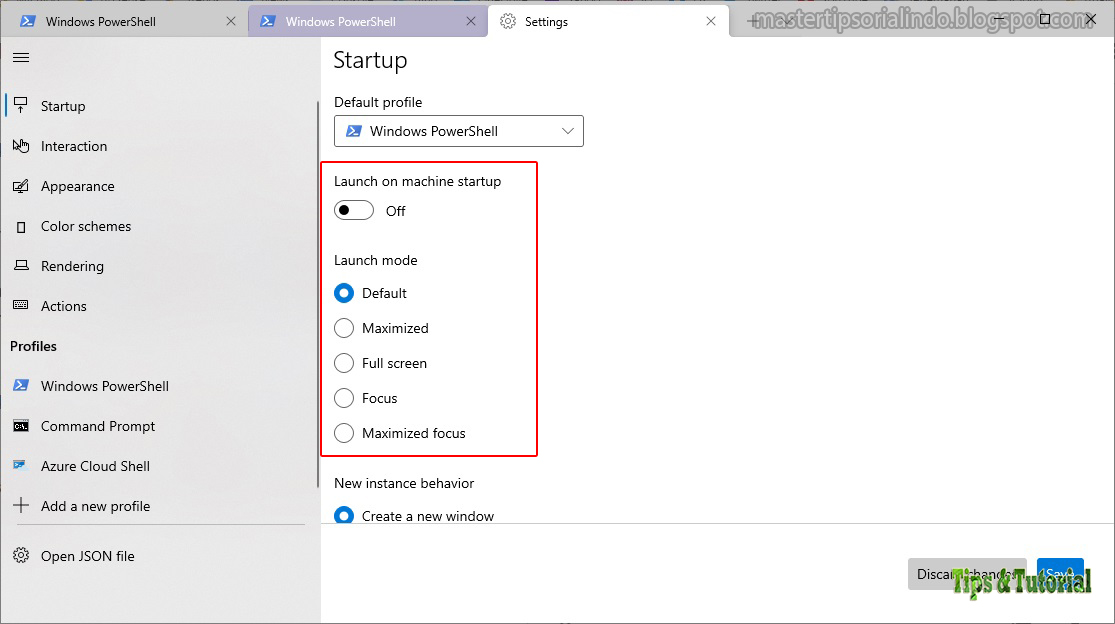Choose Full screen launch mode
1115x624 pixels.
point(344,363)
